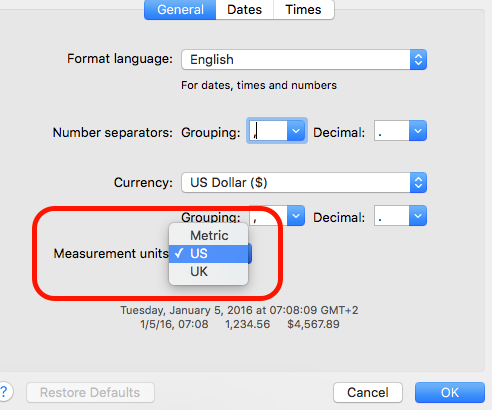Expand currency Decimal separator dropdown arrow

click(418, 216)
